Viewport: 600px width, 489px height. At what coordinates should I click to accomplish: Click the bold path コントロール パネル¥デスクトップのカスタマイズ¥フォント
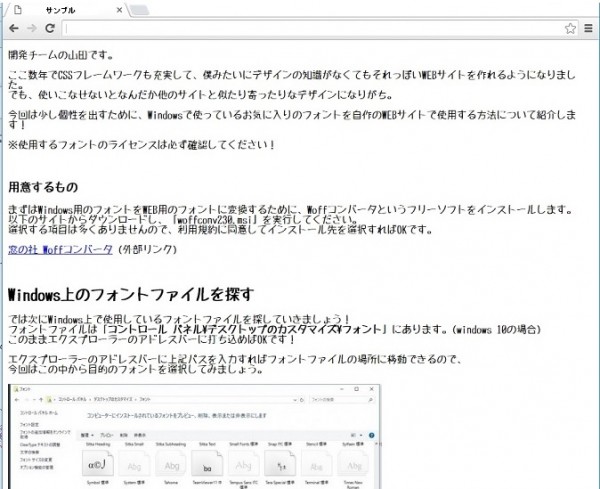(x=246, y=329)
